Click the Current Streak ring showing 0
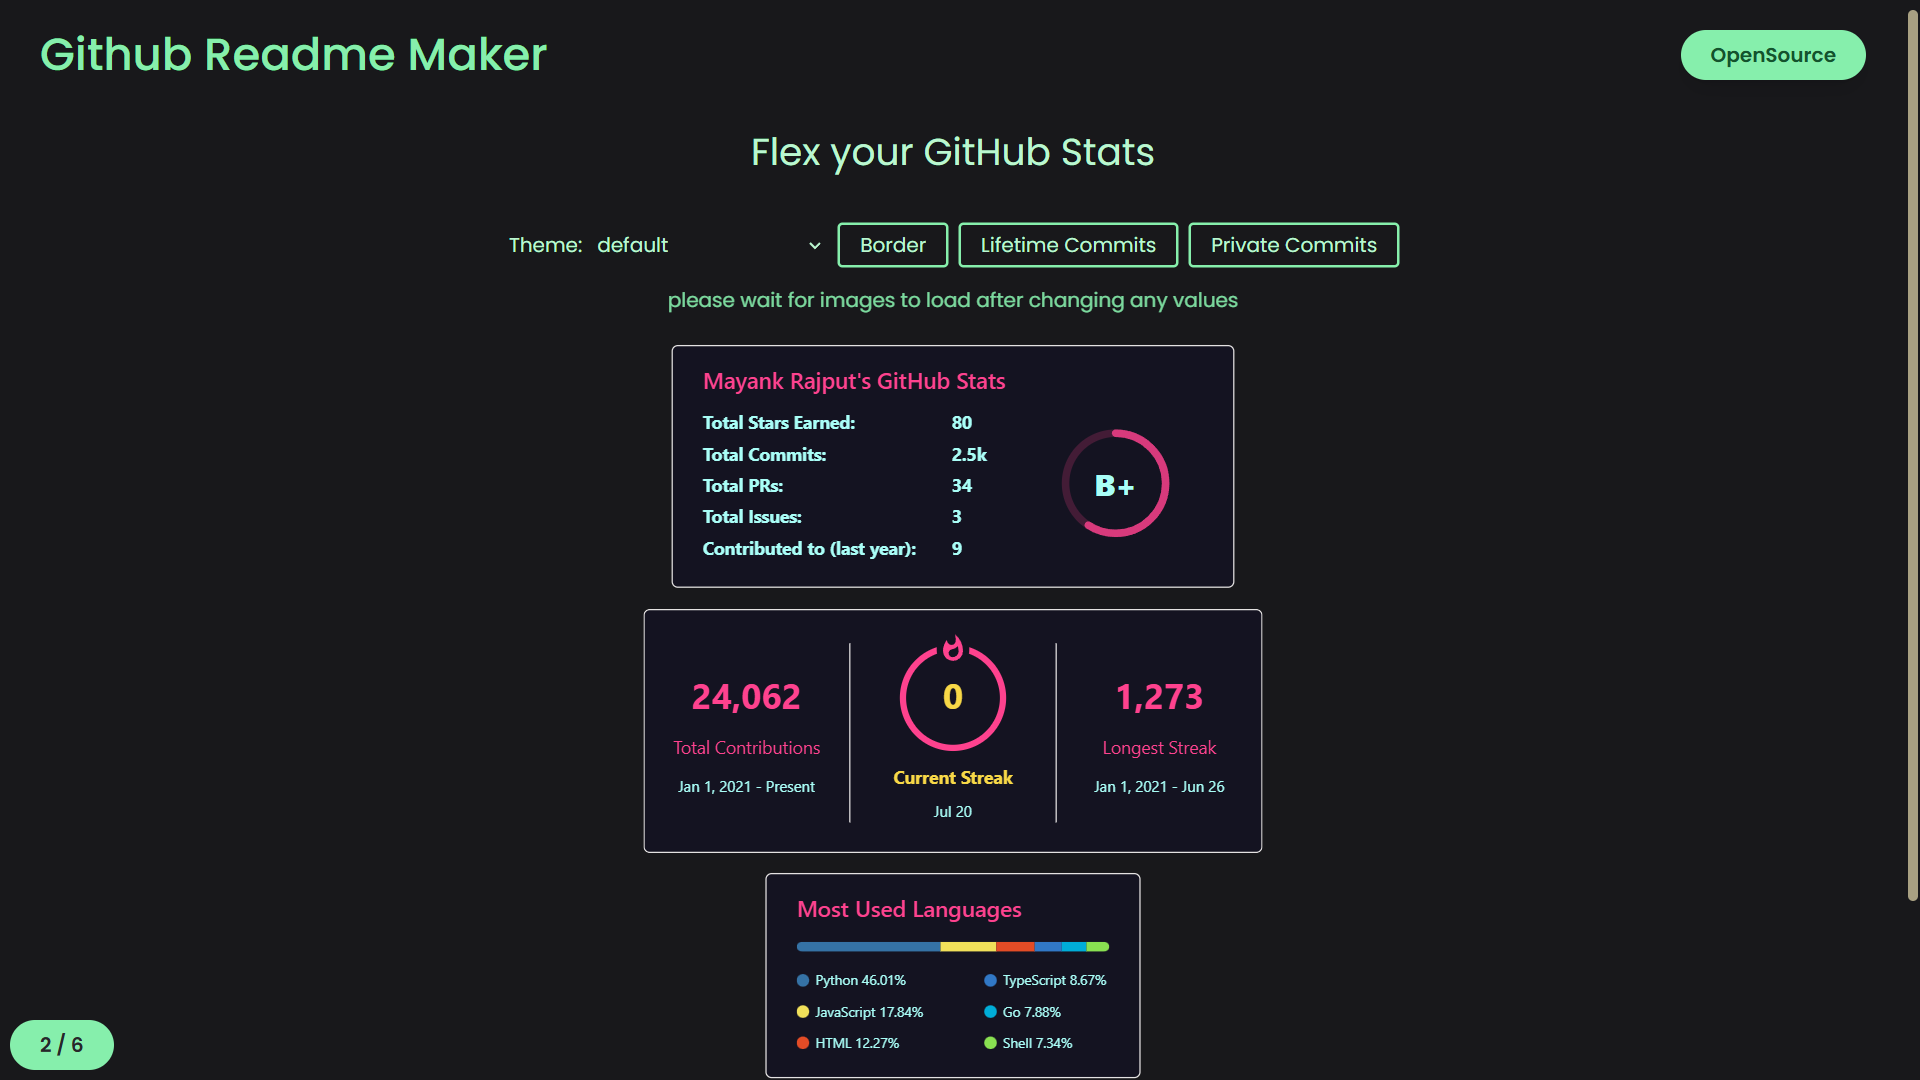Image resolution: width=1920 pixels, height=1080 pixels. click(953, 697)
